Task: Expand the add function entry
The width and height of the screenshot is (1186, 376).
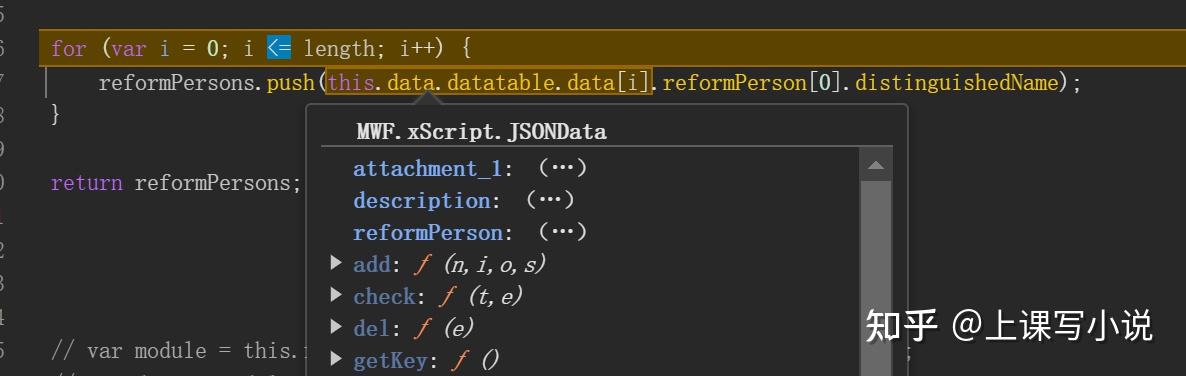Action: tap(337, 263)
